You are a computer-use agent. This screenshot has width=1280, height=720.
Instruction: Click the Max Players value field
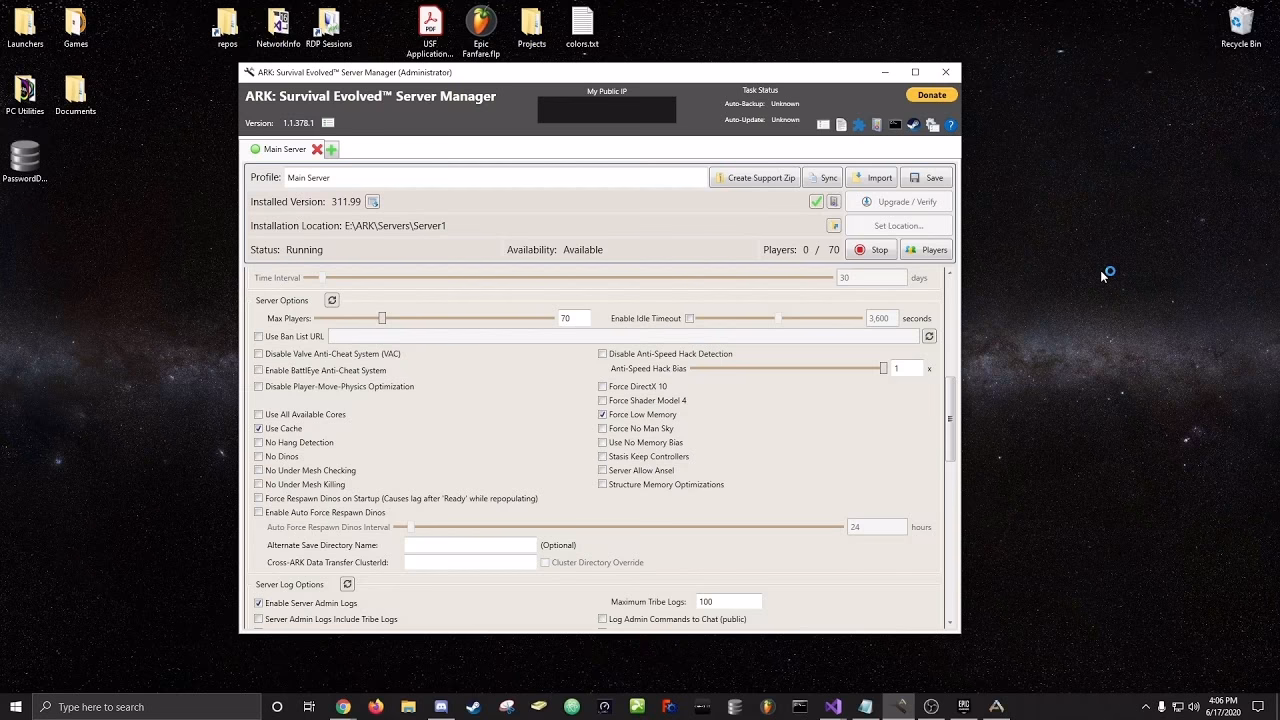574,318
